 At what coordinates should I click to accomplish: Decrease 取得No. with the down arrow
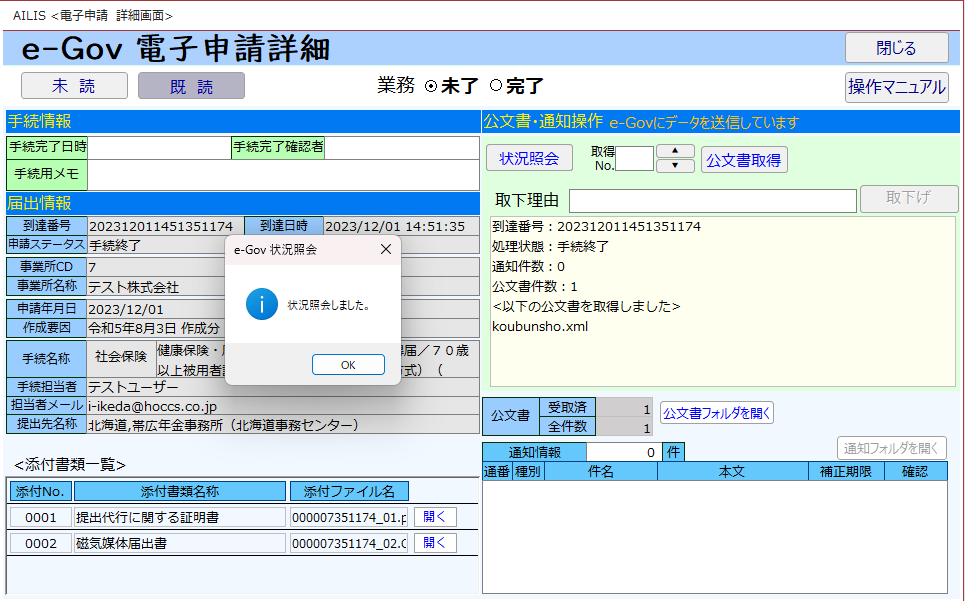(675, 166)
